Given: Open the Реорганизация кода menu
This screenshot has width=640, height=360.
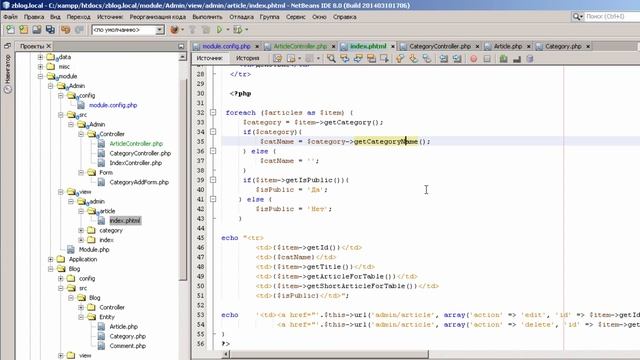Looking at the screenshot, I should point(158,17).
